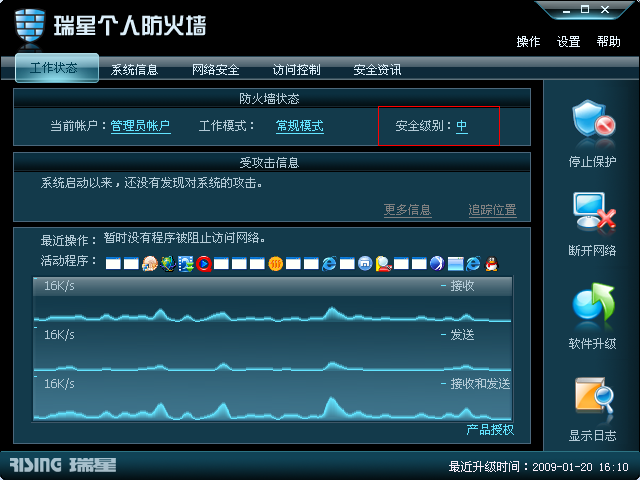The height and width of the screenshot is (480, 640).
Task: Switch to the 系统信息 tab
Action: [134, 70]
